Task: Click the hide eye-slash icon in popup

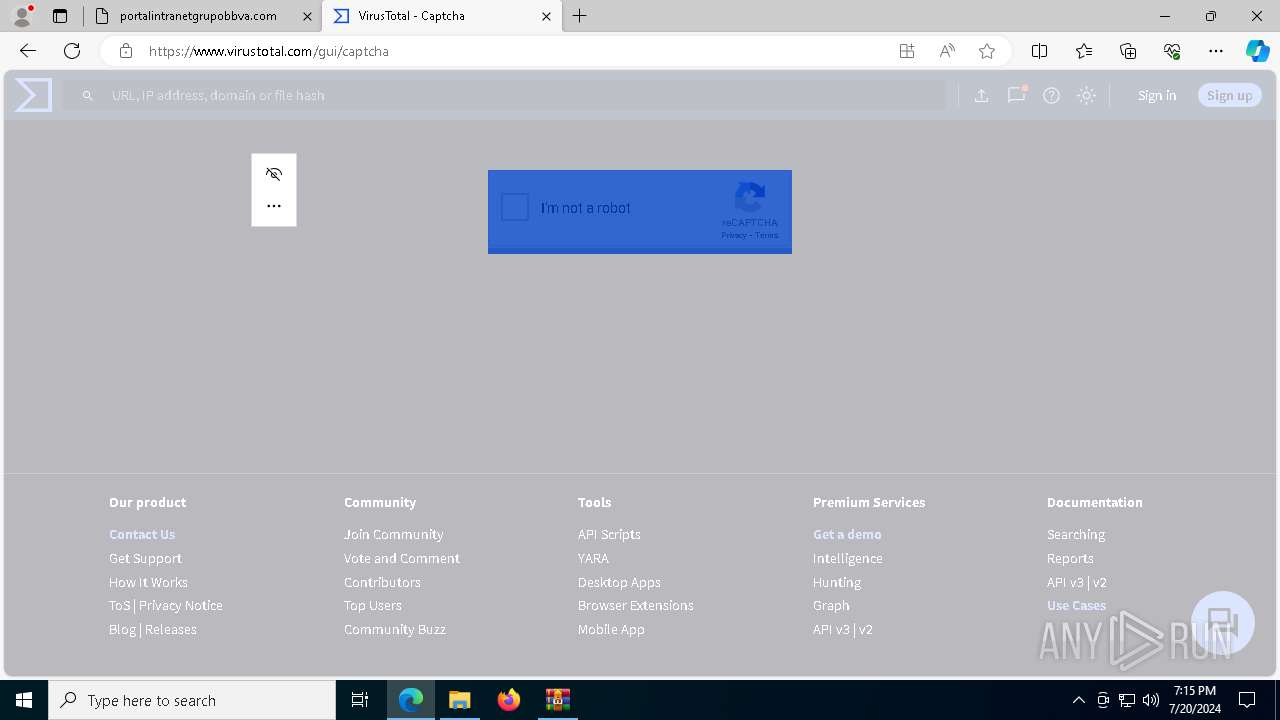Action: pos(274,174)
